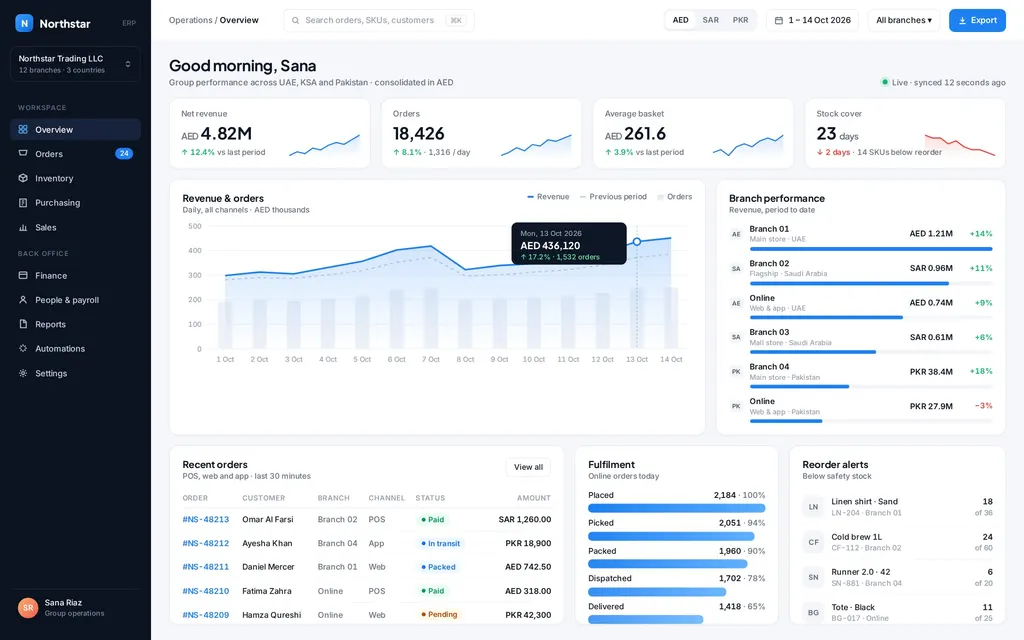Click the Inventory box icon
The height and width of the screenshot is (640, 1024).
click(x=23, y=178)
